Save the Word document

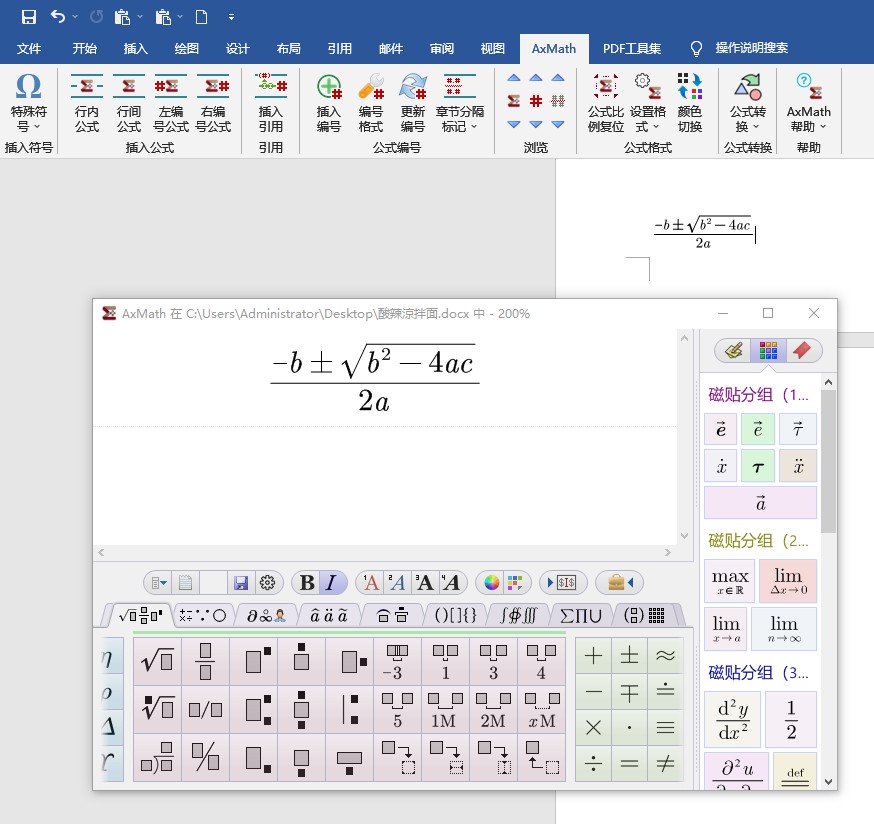[28, 17]
